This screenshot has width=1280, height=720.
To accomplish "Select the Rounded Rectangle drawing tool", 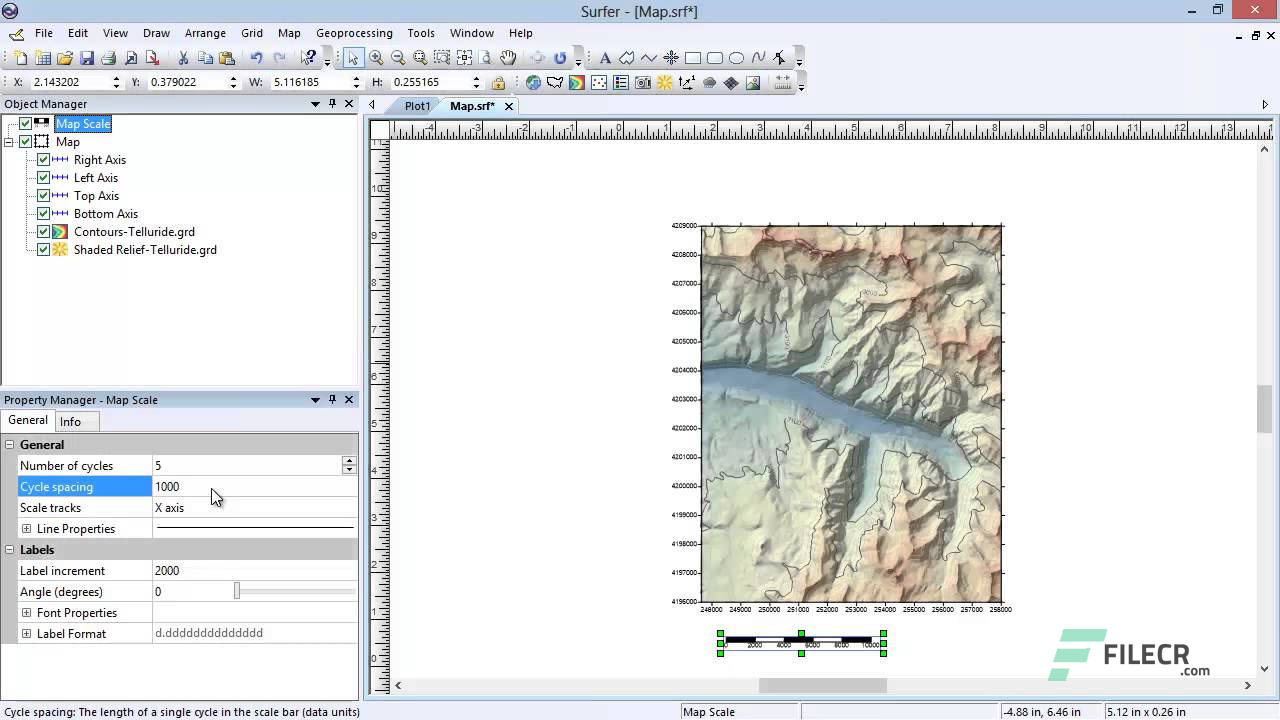I will 715,58.
